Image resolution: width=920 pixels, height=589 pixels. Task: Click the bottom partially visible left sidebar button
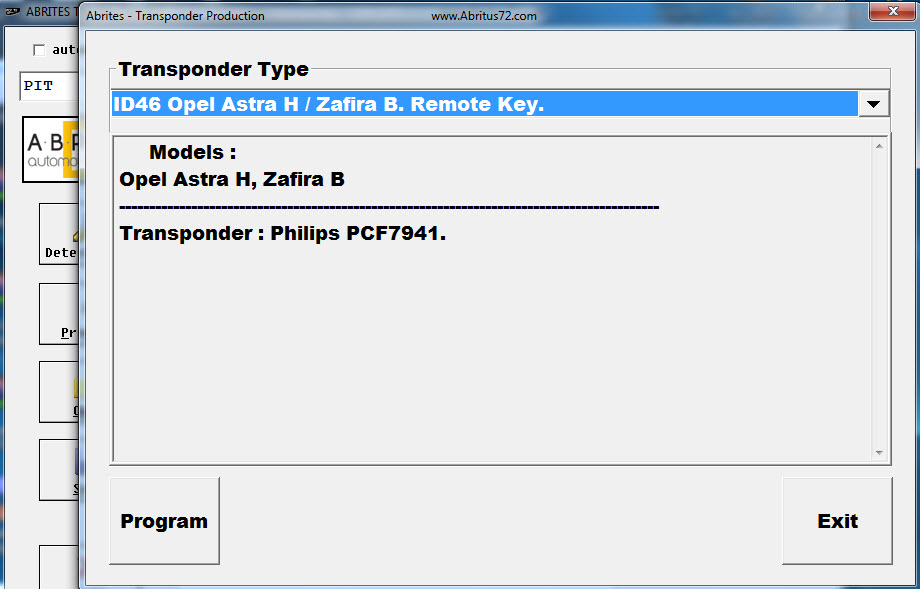coord(59,566)
